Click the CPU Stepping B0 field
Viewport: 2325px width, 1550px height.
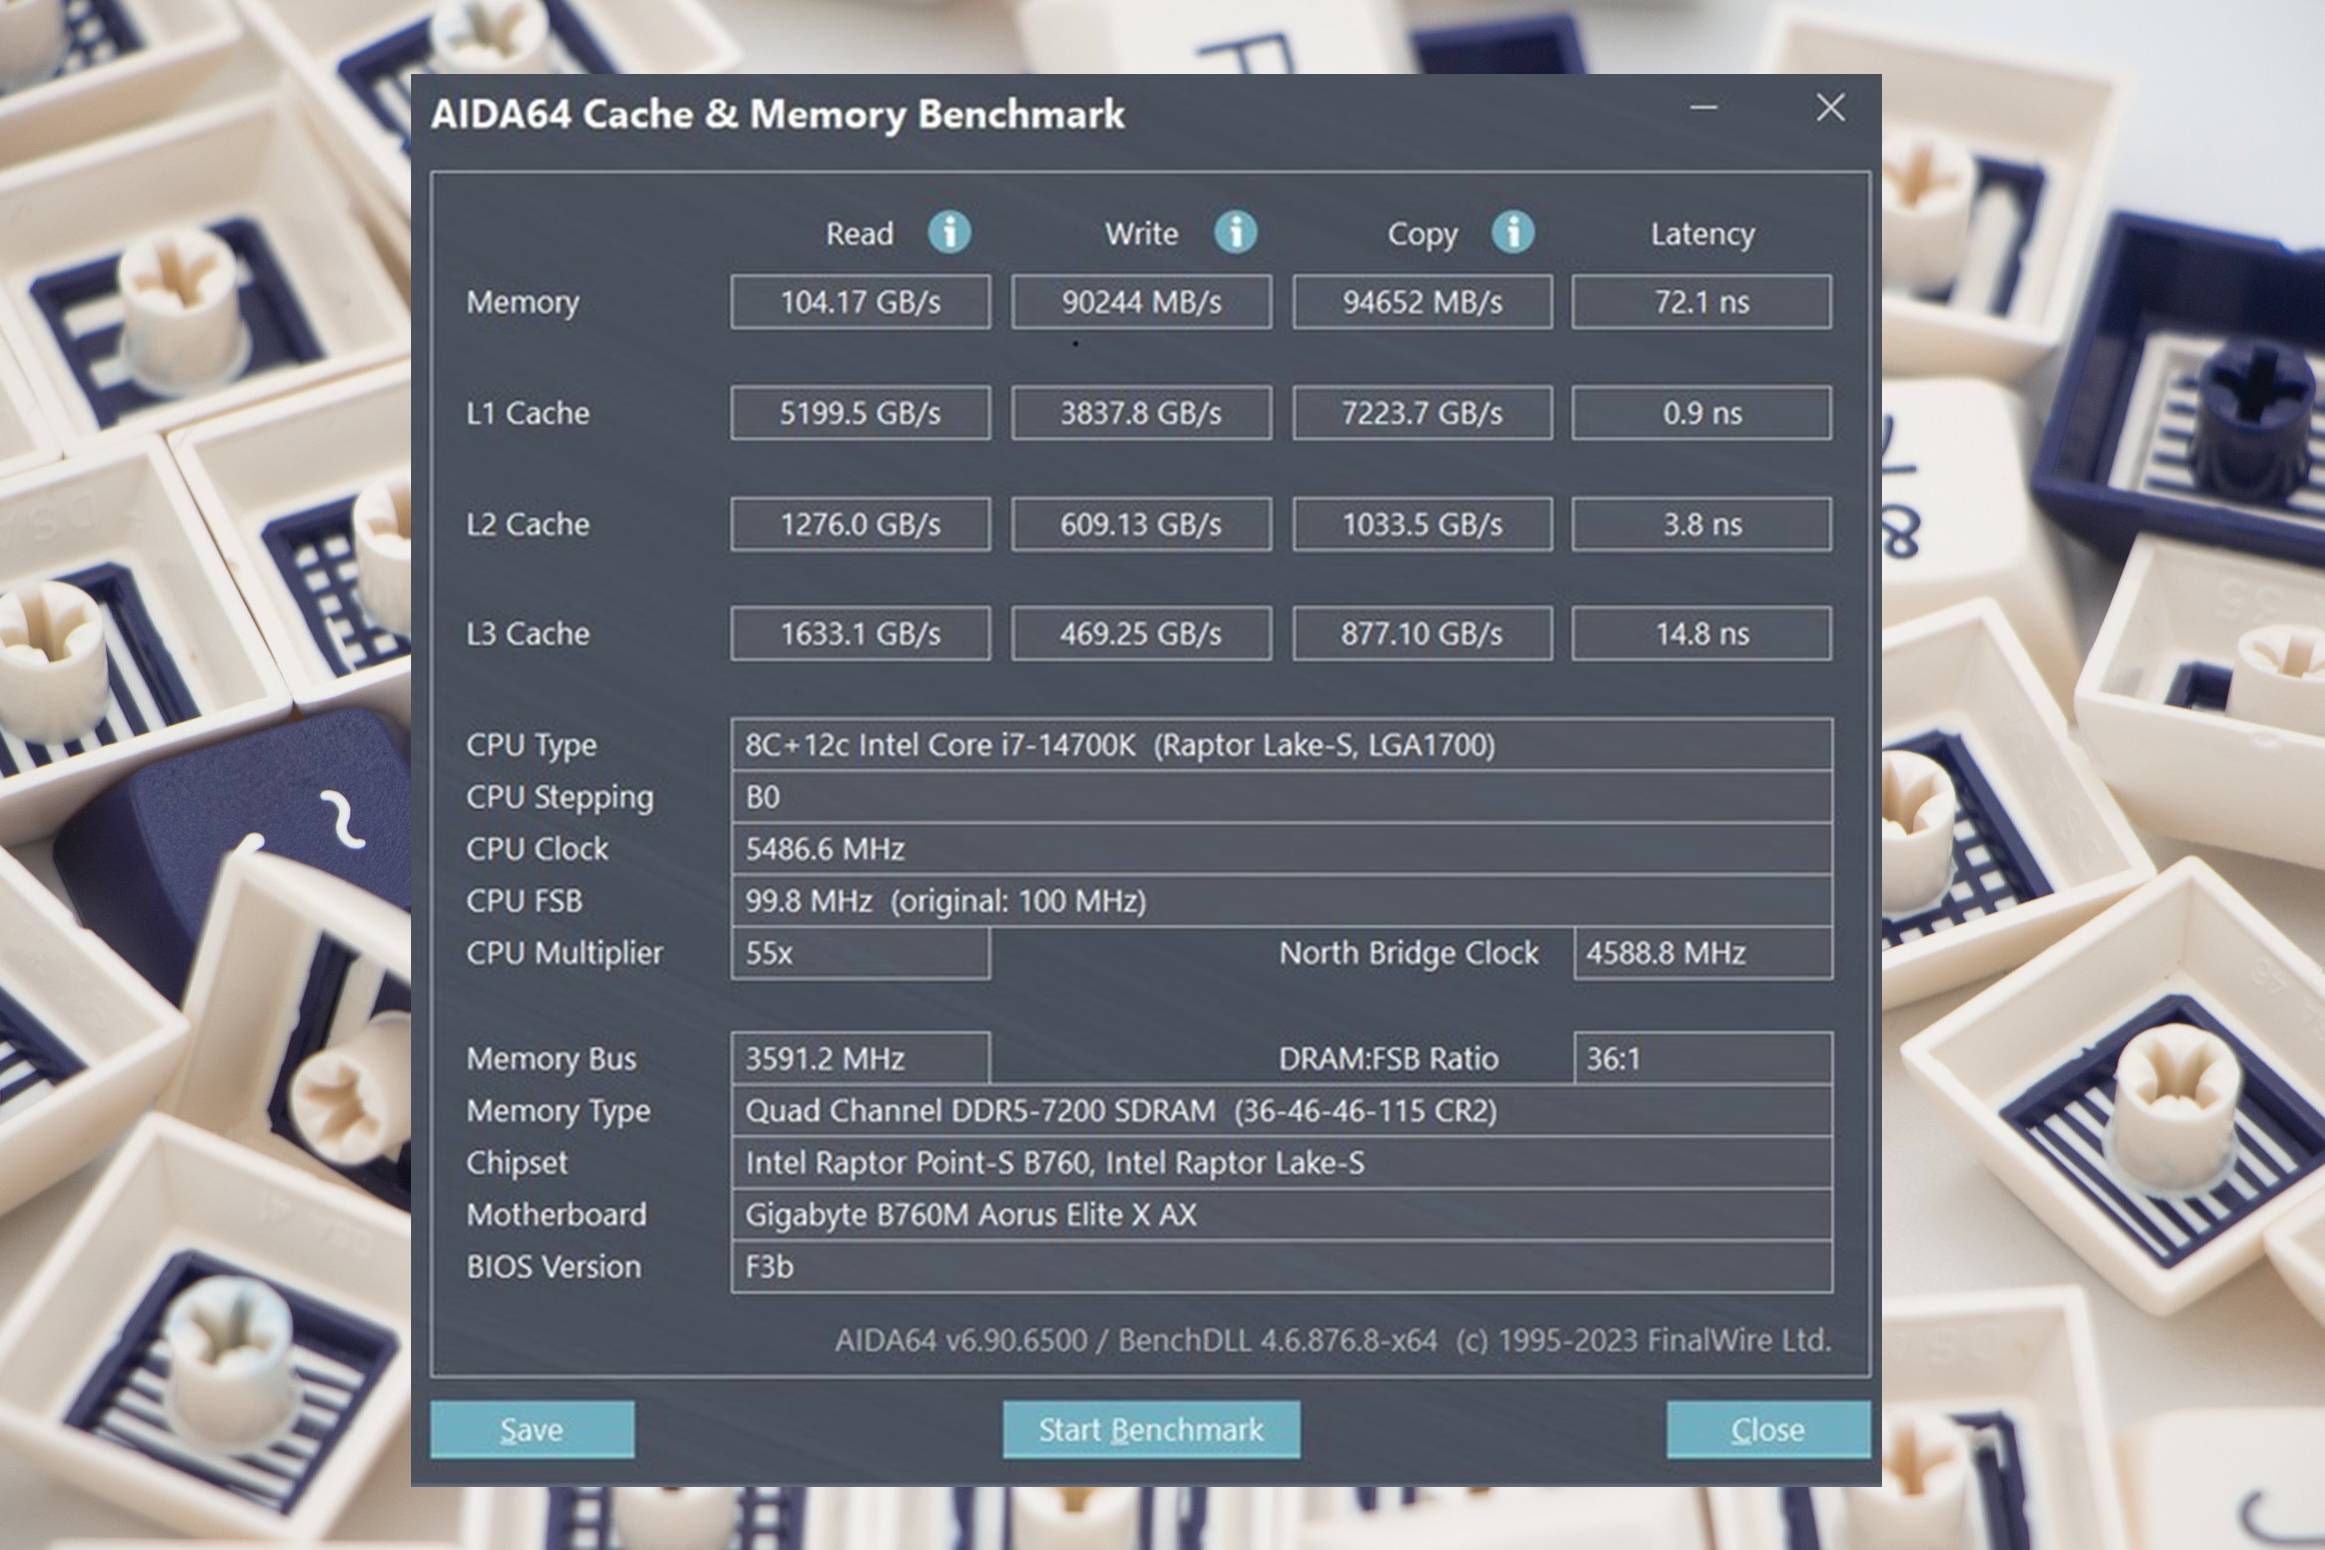[x=1281, y=796]
